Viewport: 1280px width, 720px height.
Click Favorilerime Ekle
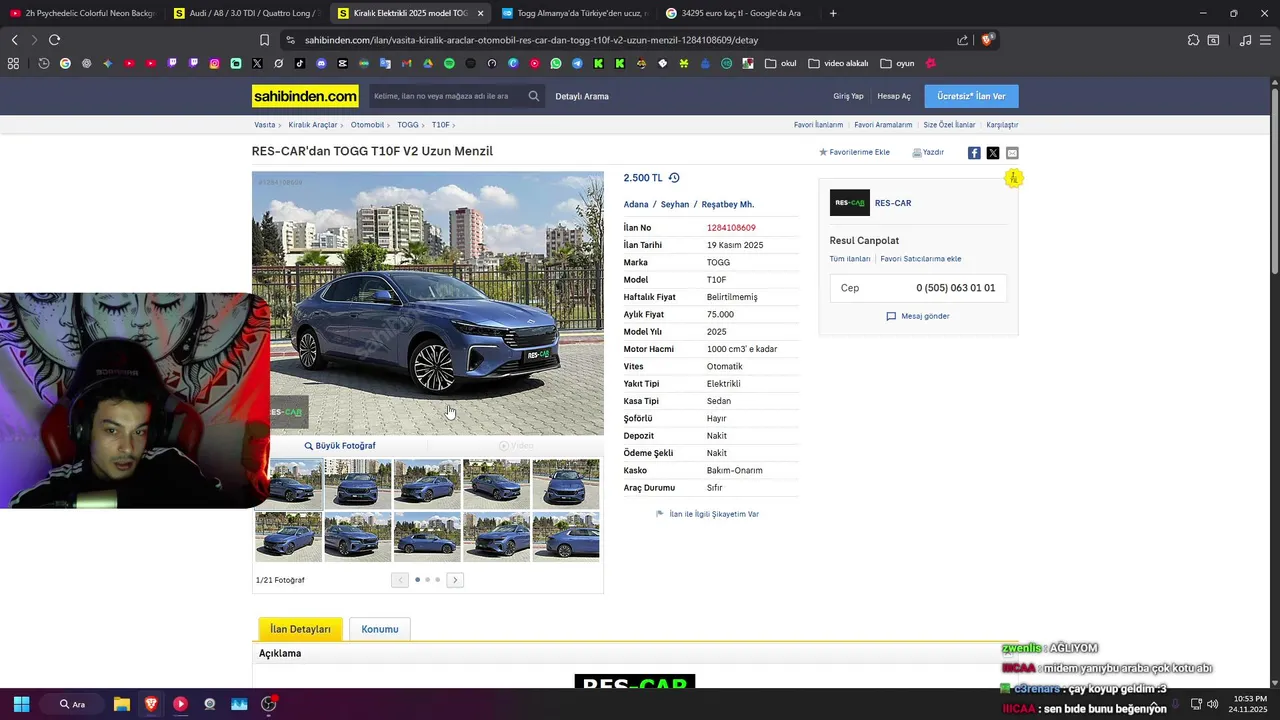[x=854, y=152]
